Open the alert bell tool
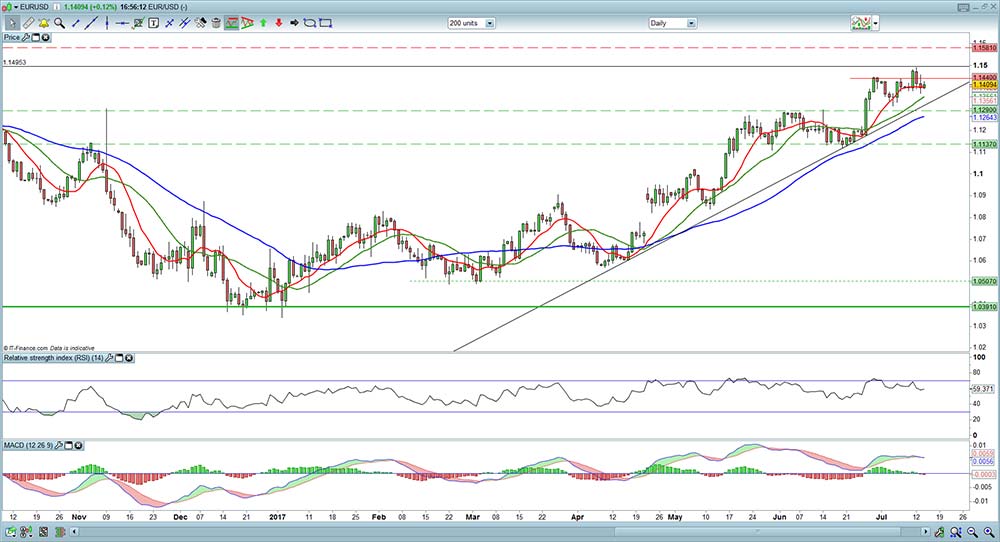1000x542 pixels. (x=44, y=23)
